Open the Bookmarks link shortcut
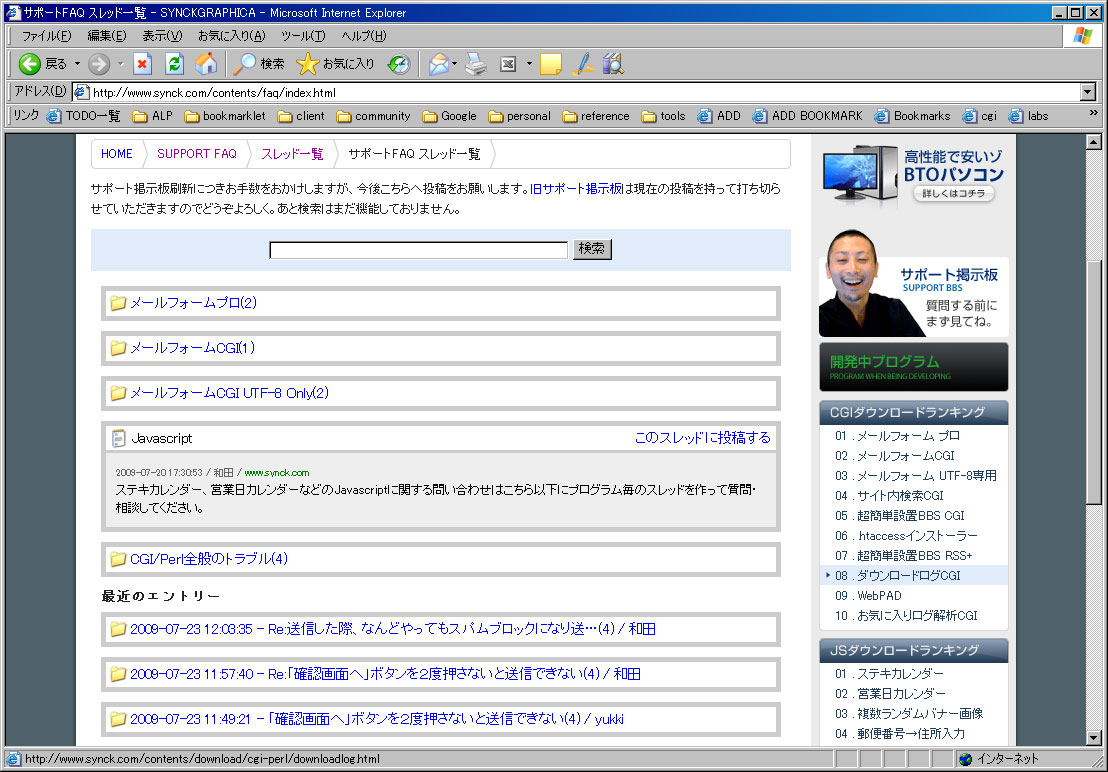The height and width of the screenshot is (772, 1108). click(912, 116)
